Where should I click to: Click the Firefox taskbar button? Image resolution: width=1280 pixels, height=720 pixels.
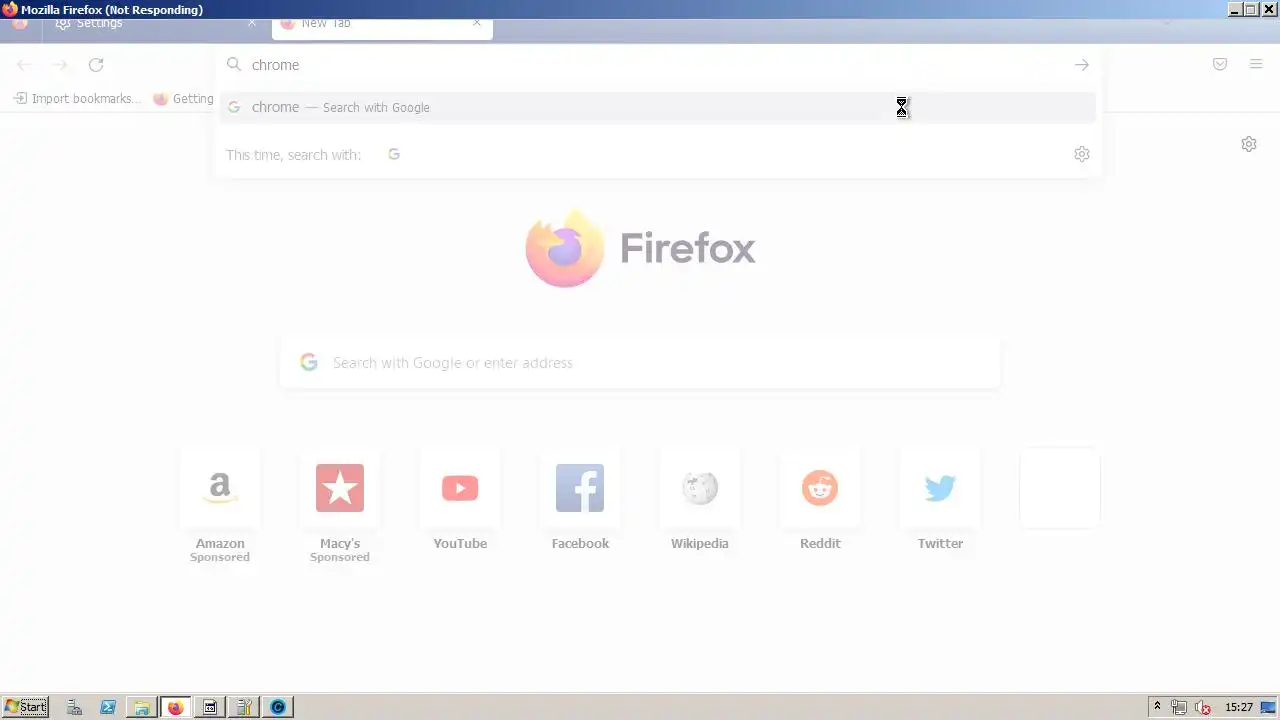(x=175, y=707)
